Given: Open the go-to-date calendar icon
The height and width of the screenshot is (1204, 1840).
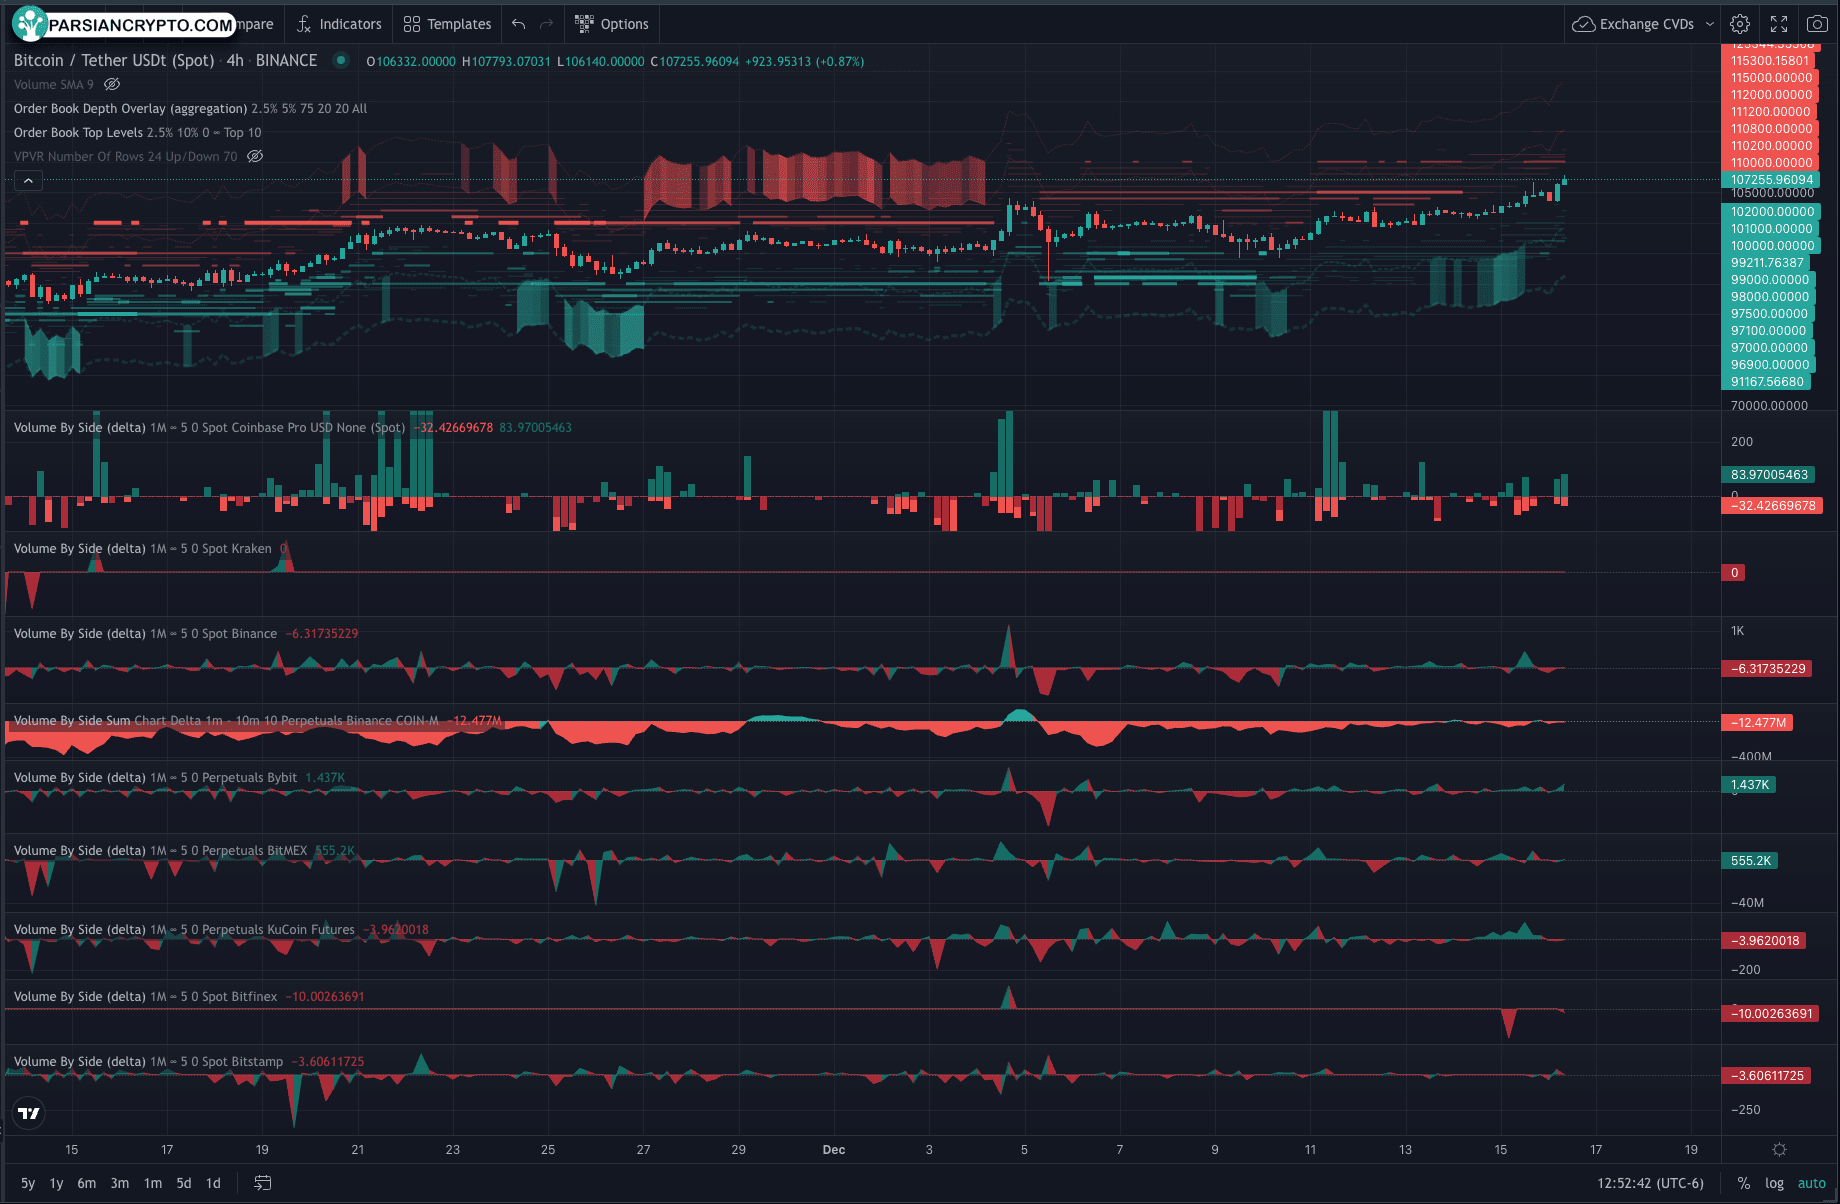Looking at the screenshot, I should 262,1183.
